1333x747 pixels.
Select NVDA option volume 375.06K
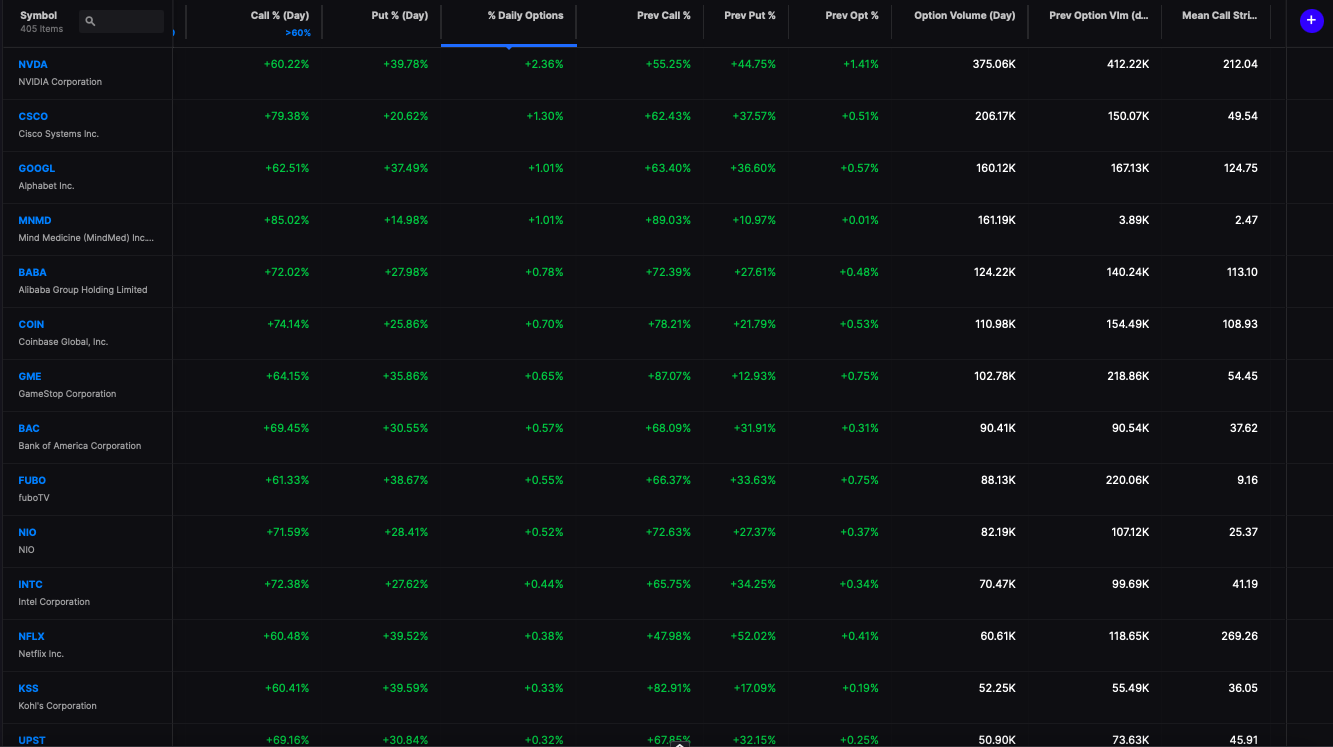point(994,64)
